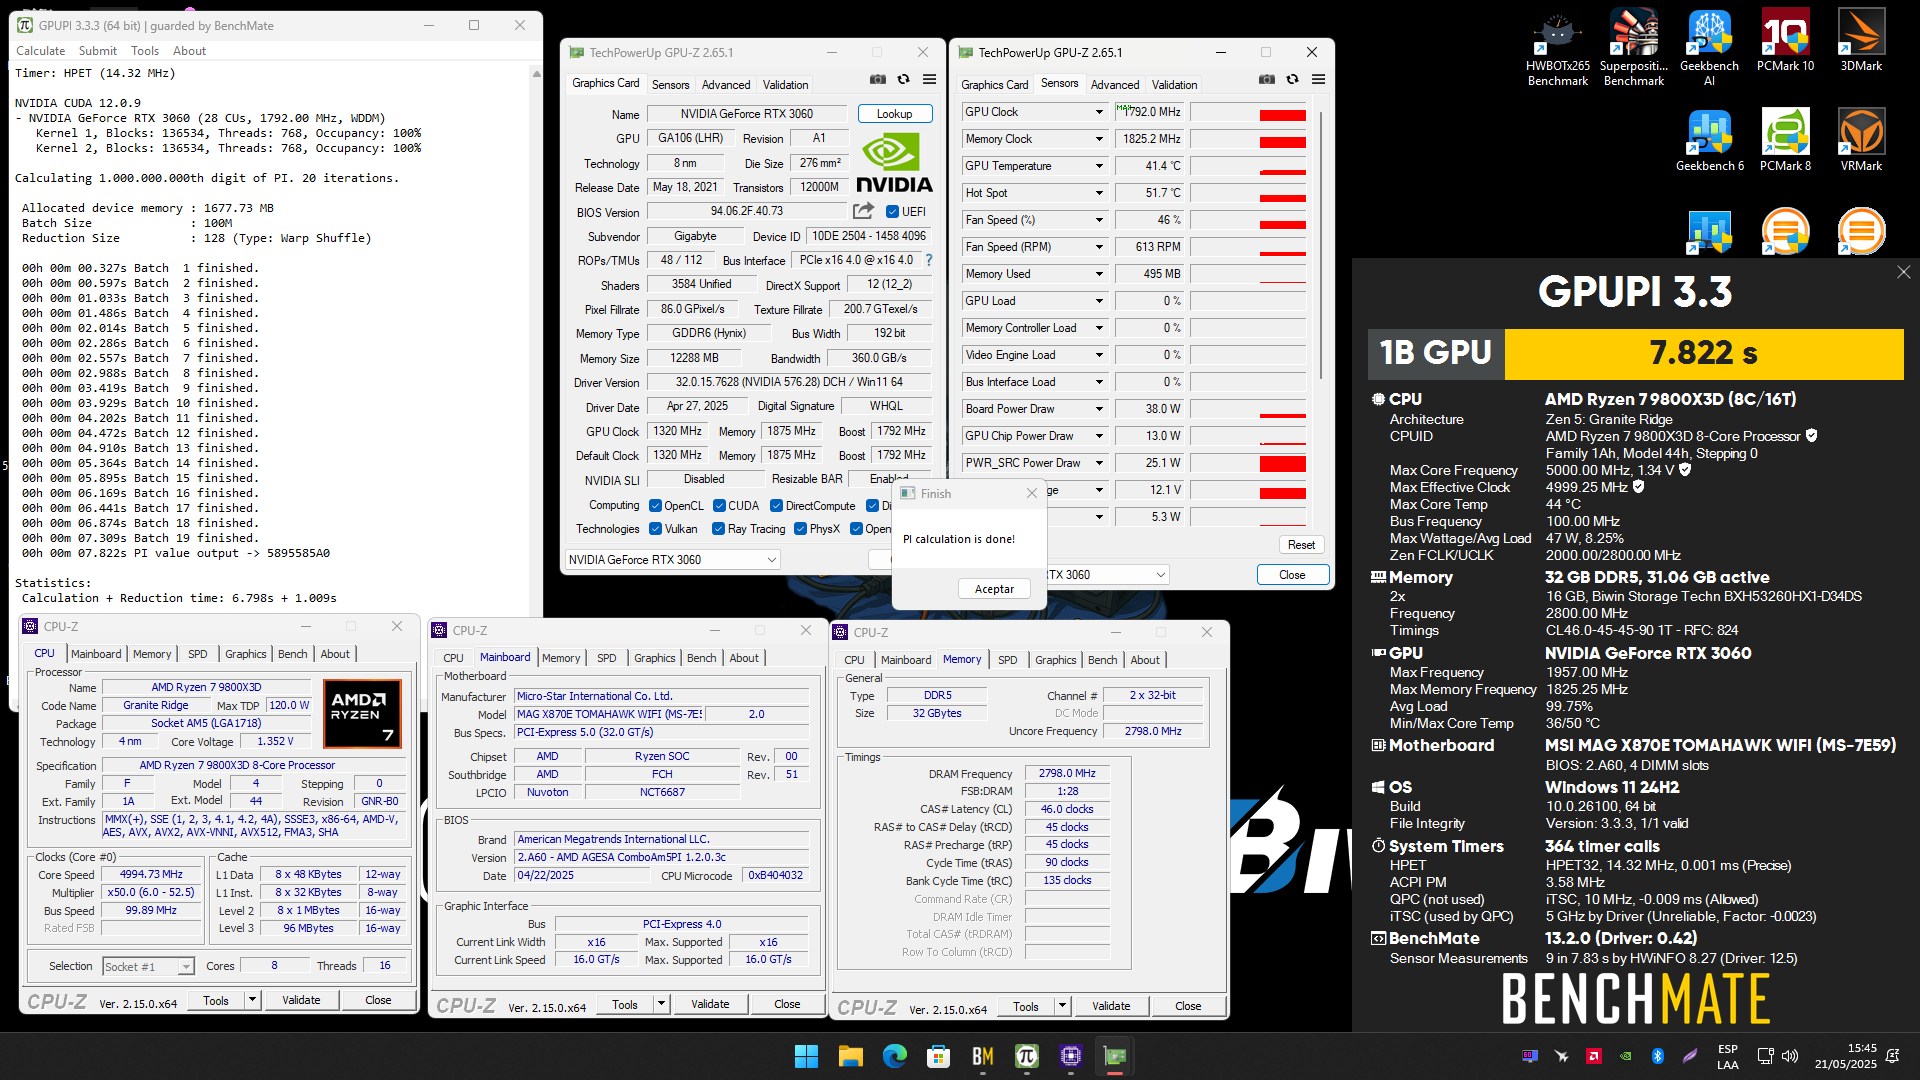This screenshot has height=1080, width=1920.
Task: Click the Core Speed value field in CPU-Z
Action: pyautogui.click(x=152, y=875)
